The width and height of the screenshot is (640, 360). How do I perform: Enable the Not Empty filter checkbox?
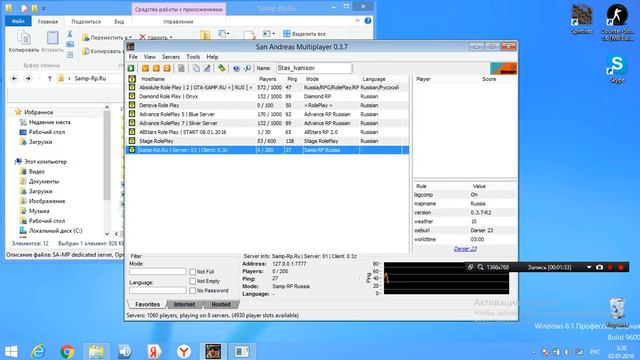193,281
